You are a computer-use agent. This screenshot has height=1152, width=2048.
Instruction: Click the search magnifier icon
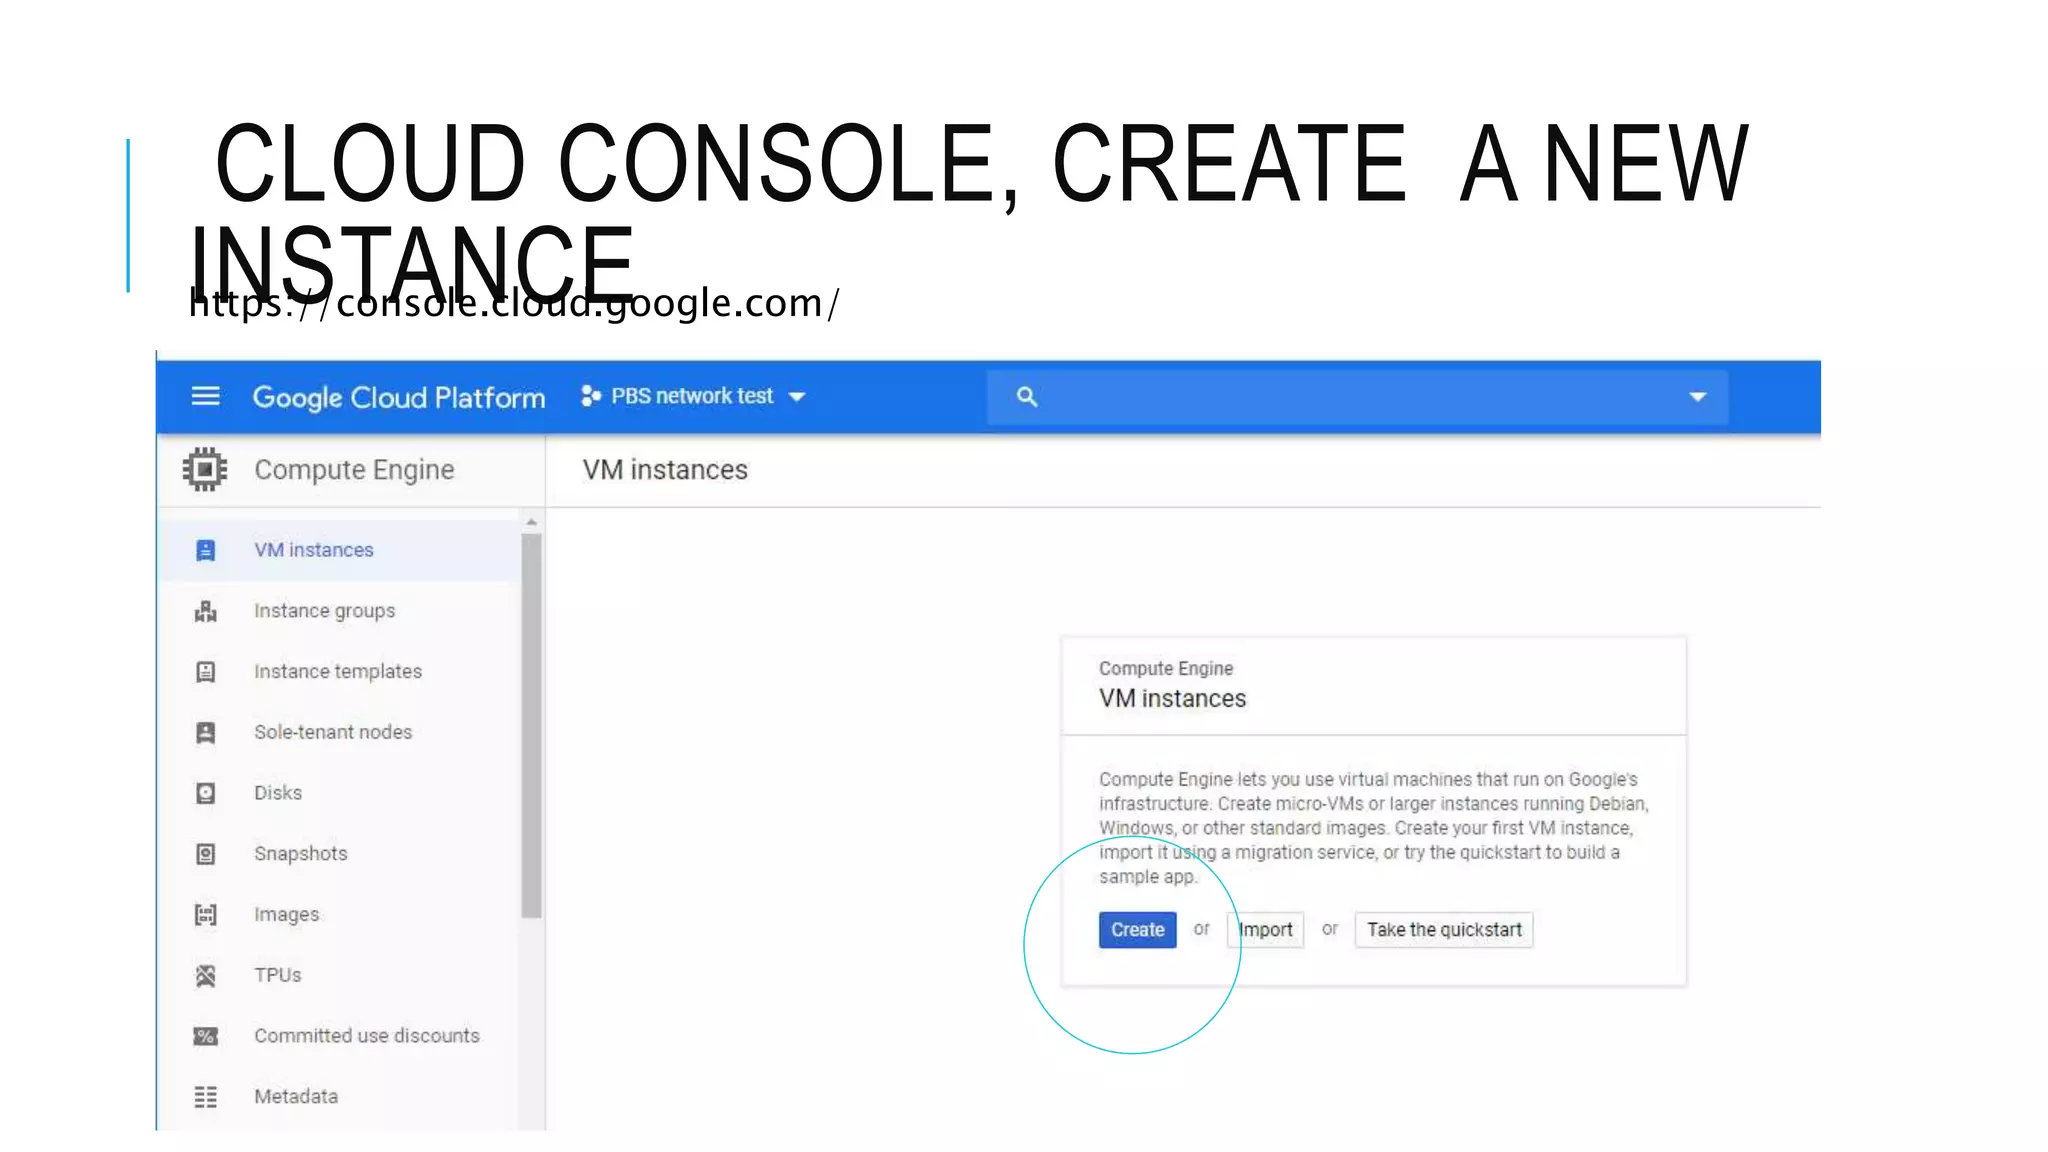(x=1026, y=396)
